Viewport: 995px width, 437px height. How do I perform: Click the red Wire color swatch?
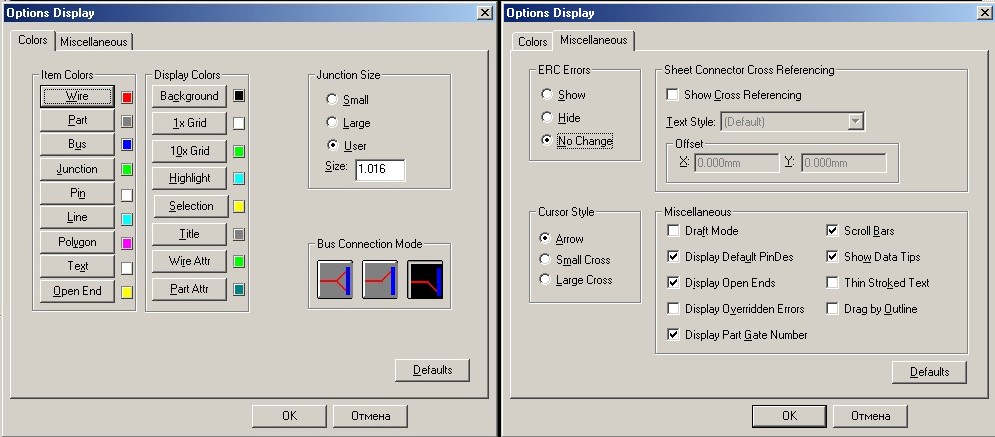point(127,97)
